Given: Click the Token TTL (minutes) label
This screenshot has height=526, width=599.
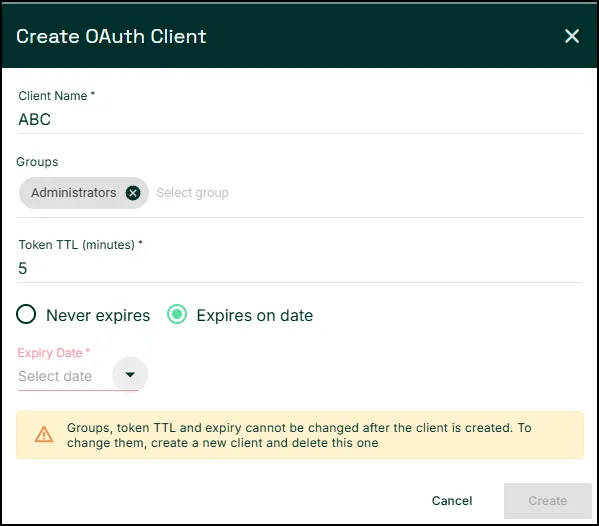Looking at the screenshot, I should pyautogui.click(x=80, y=245).
